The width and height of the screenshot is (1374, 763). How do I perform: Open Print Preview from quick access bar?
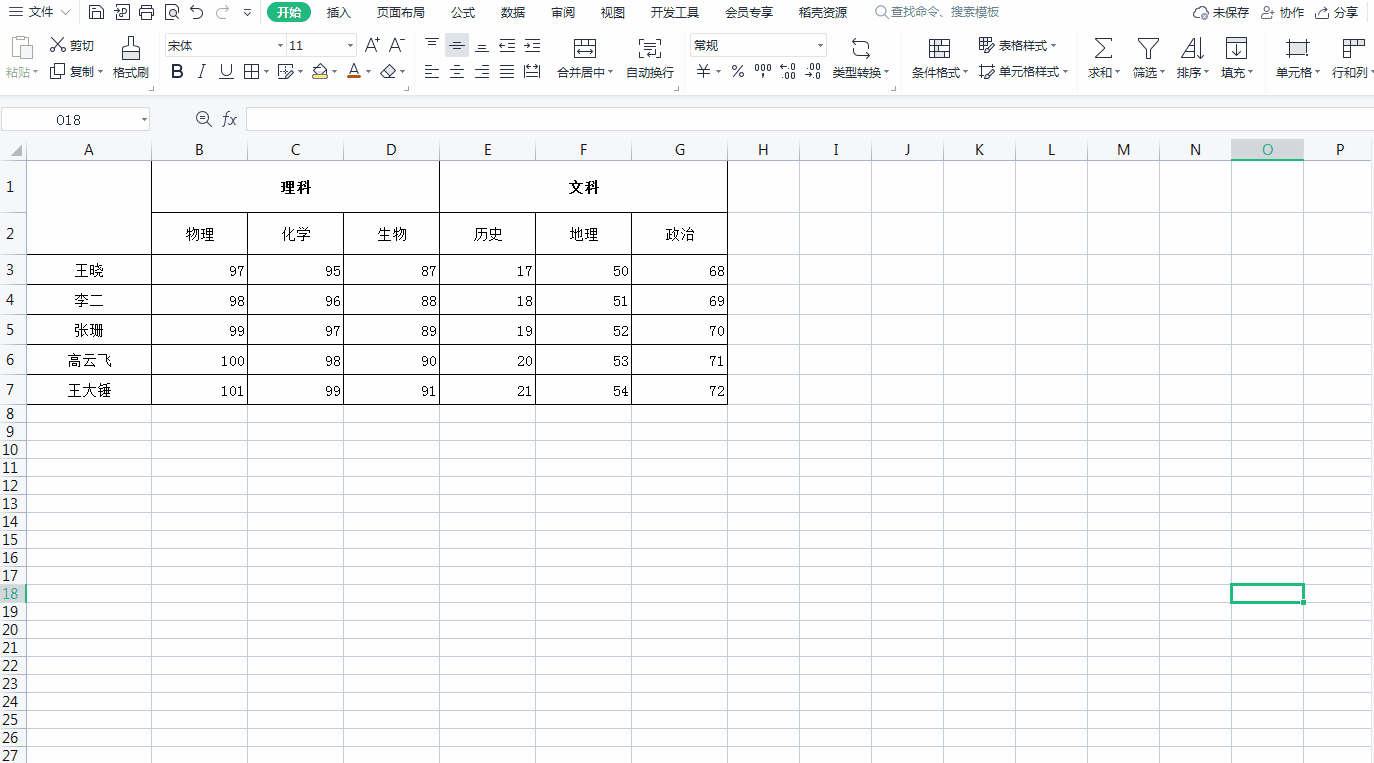coord(172,13)
